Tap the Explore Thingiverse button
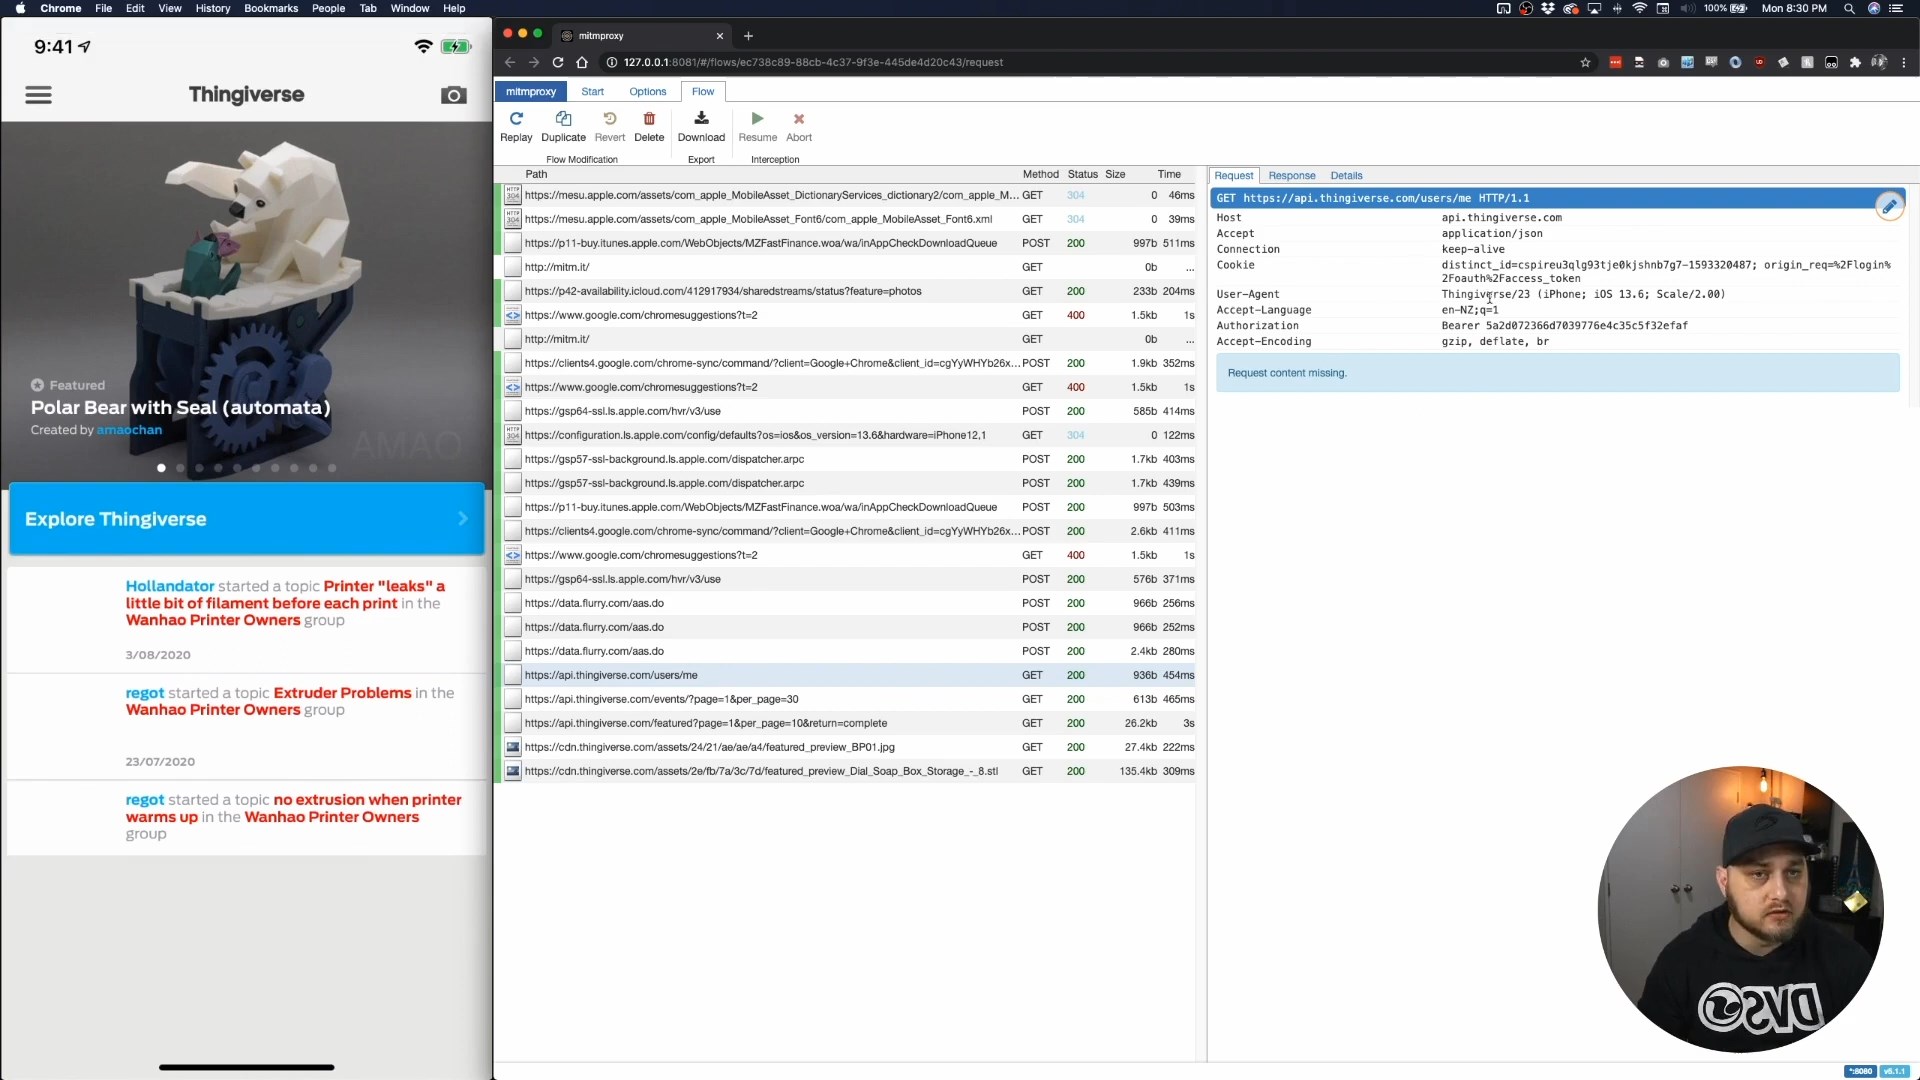 point(247,519)
